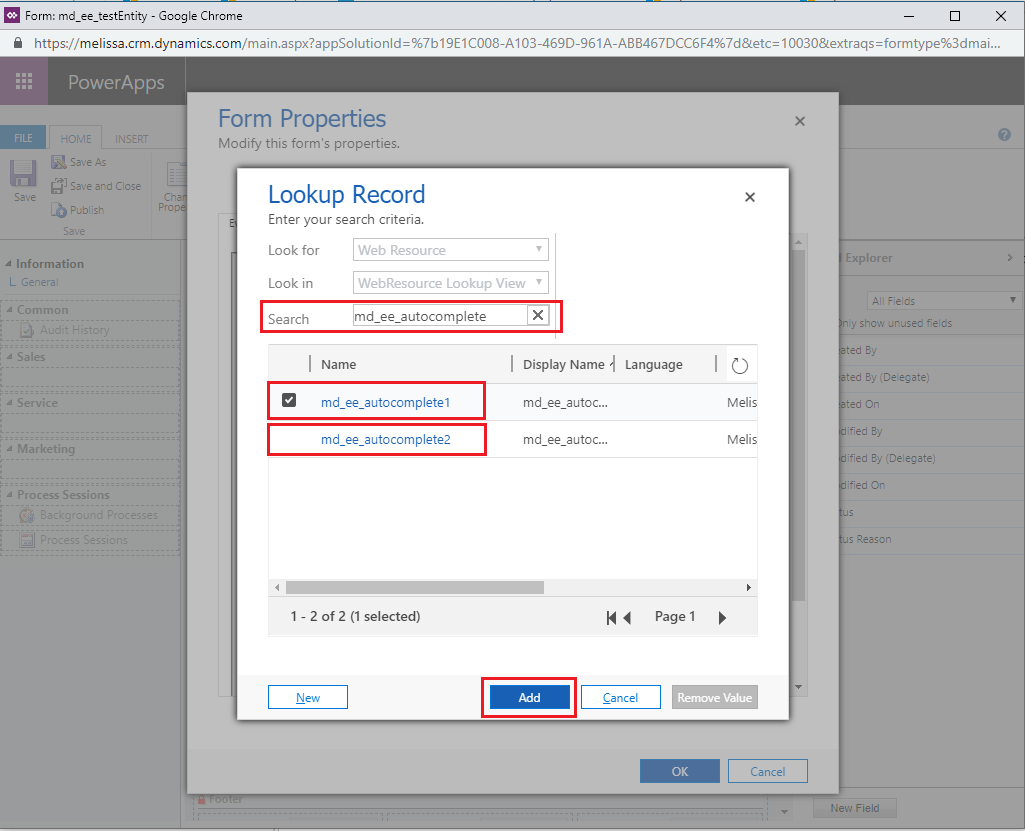Close the Form Properties dialog

click(x=799, y=121)
